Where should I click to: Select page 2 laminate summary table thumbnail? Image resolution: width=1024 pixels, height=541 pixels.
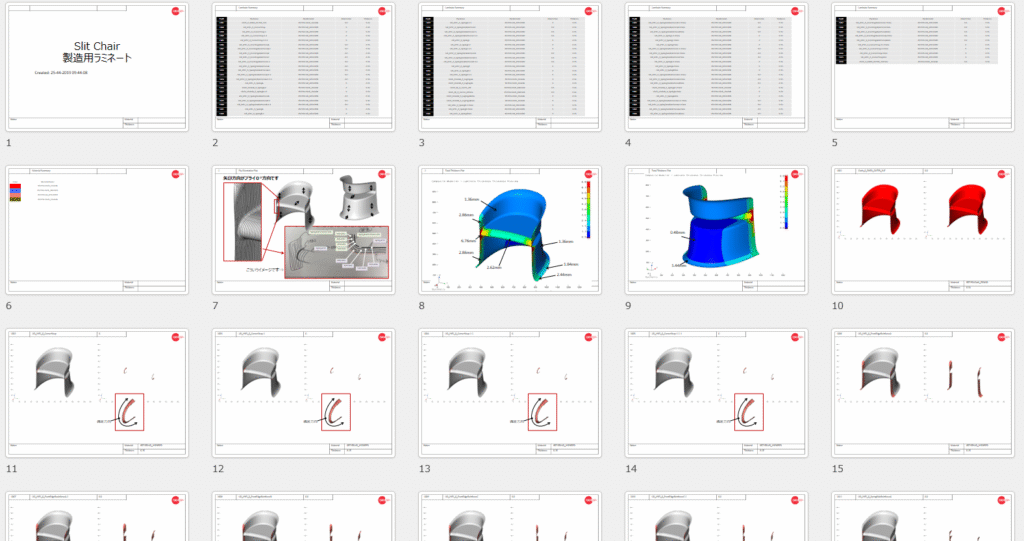coord(303,66)
